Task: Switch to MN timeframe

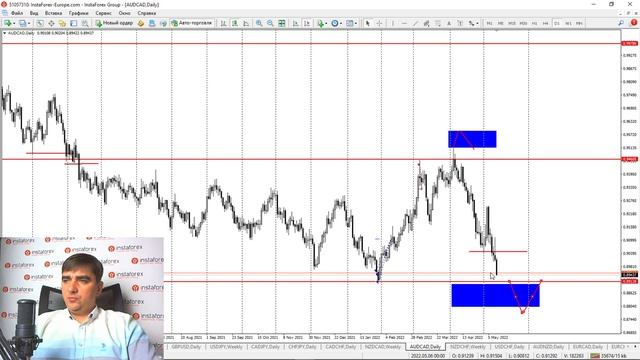Action: (x=579, y=23)
